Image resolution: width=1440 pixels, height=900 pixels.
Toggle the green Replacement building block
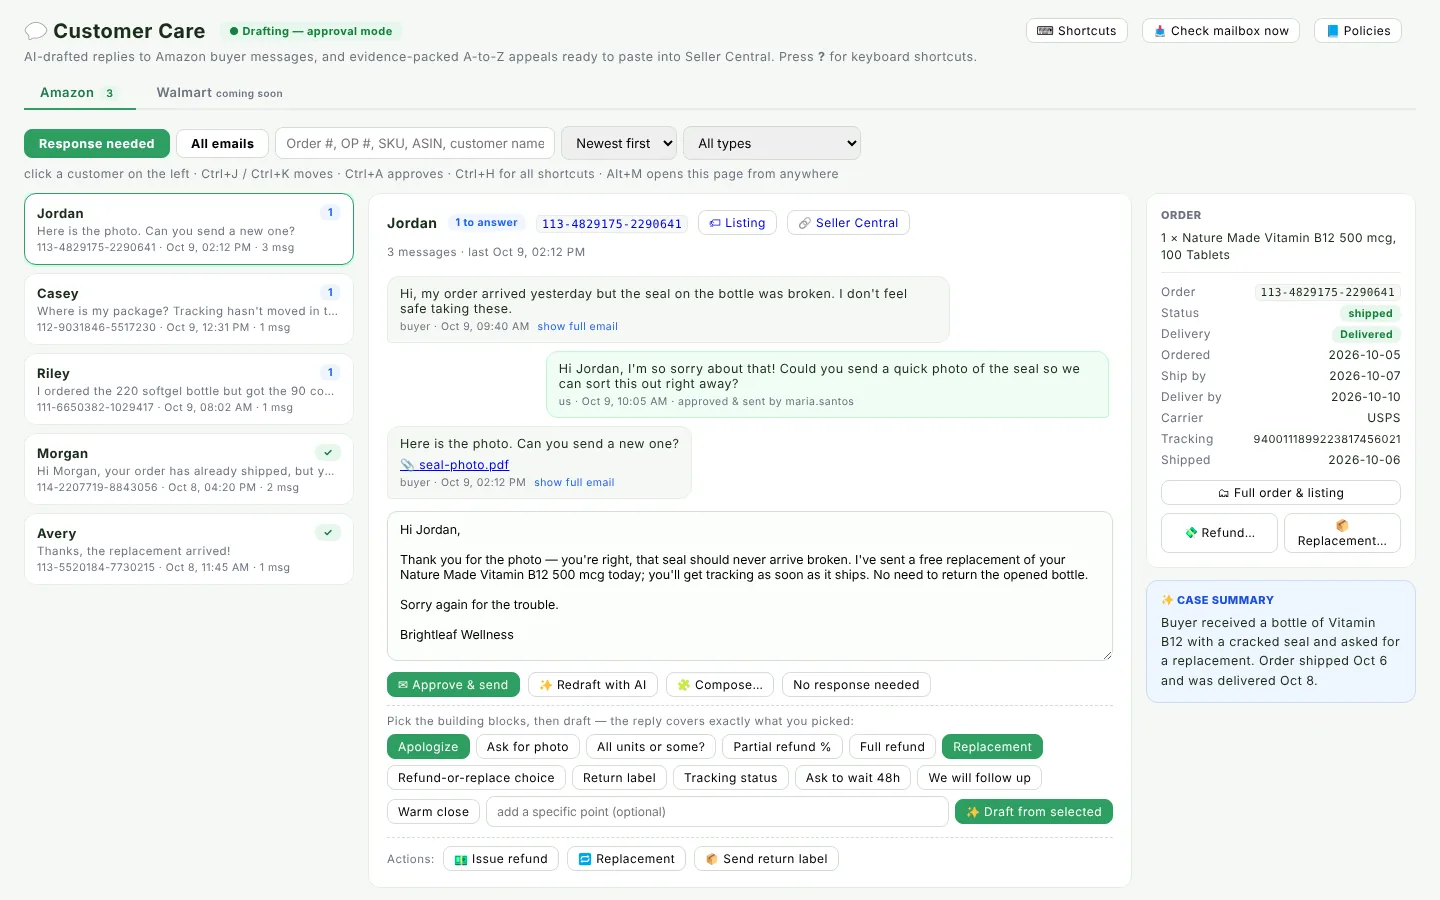(992, 747)
